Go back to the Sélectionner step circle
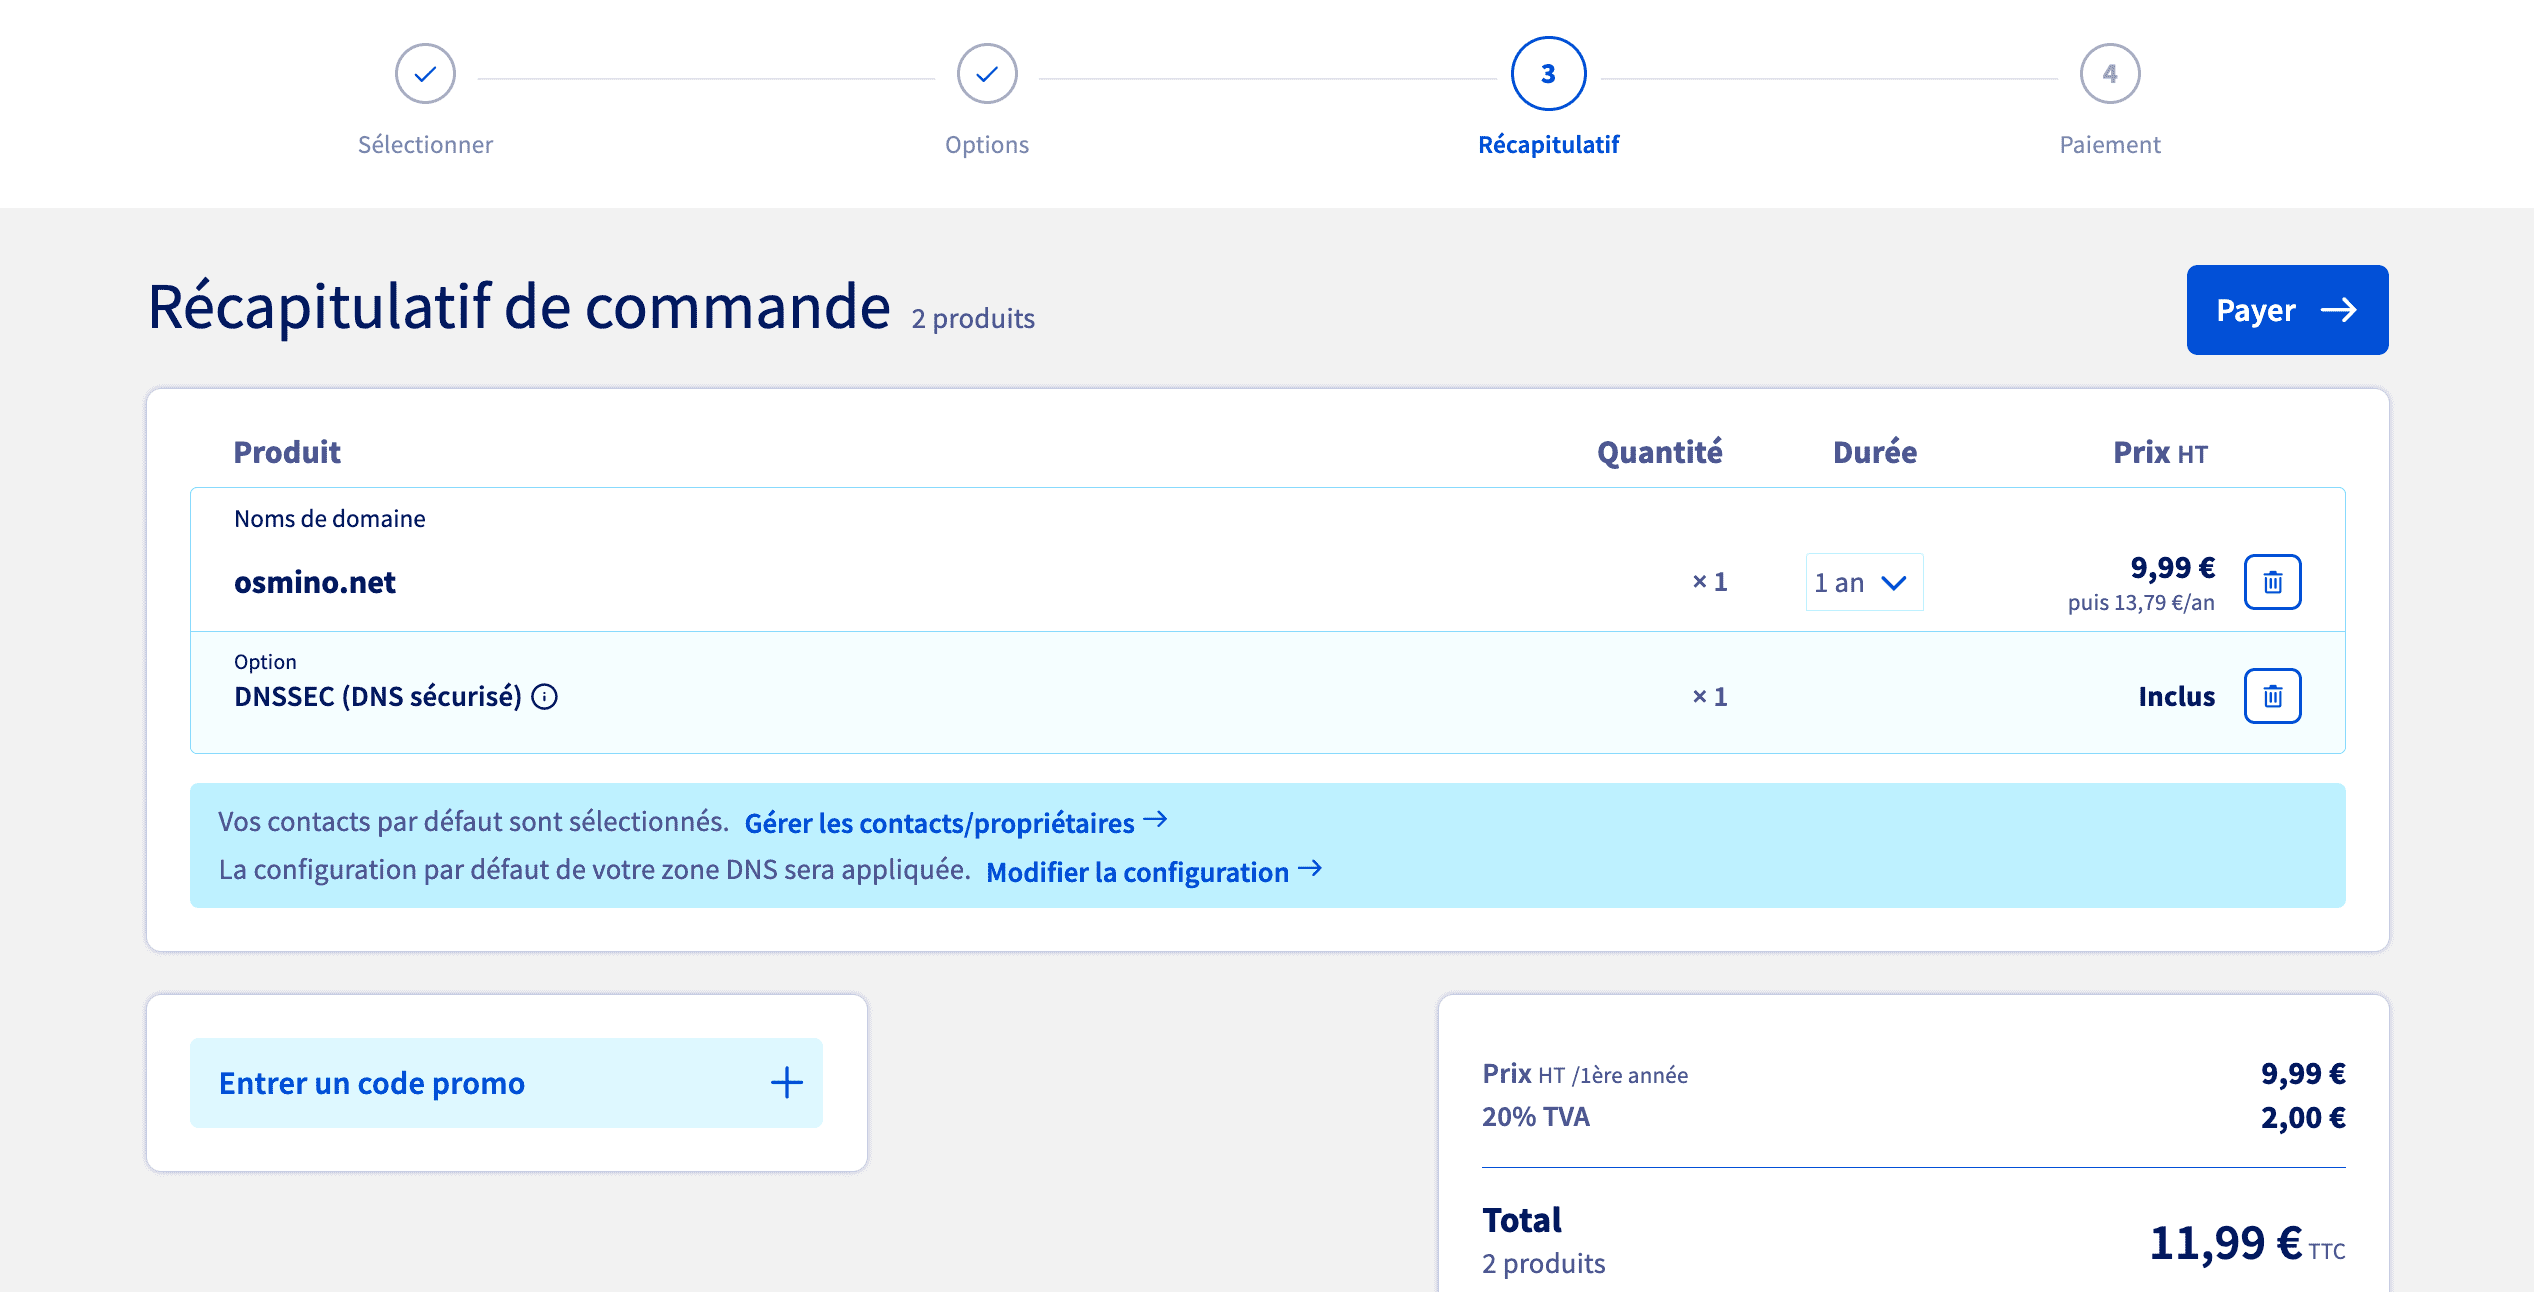The width and height of the screenshot is (2534, 1292). 425,74
